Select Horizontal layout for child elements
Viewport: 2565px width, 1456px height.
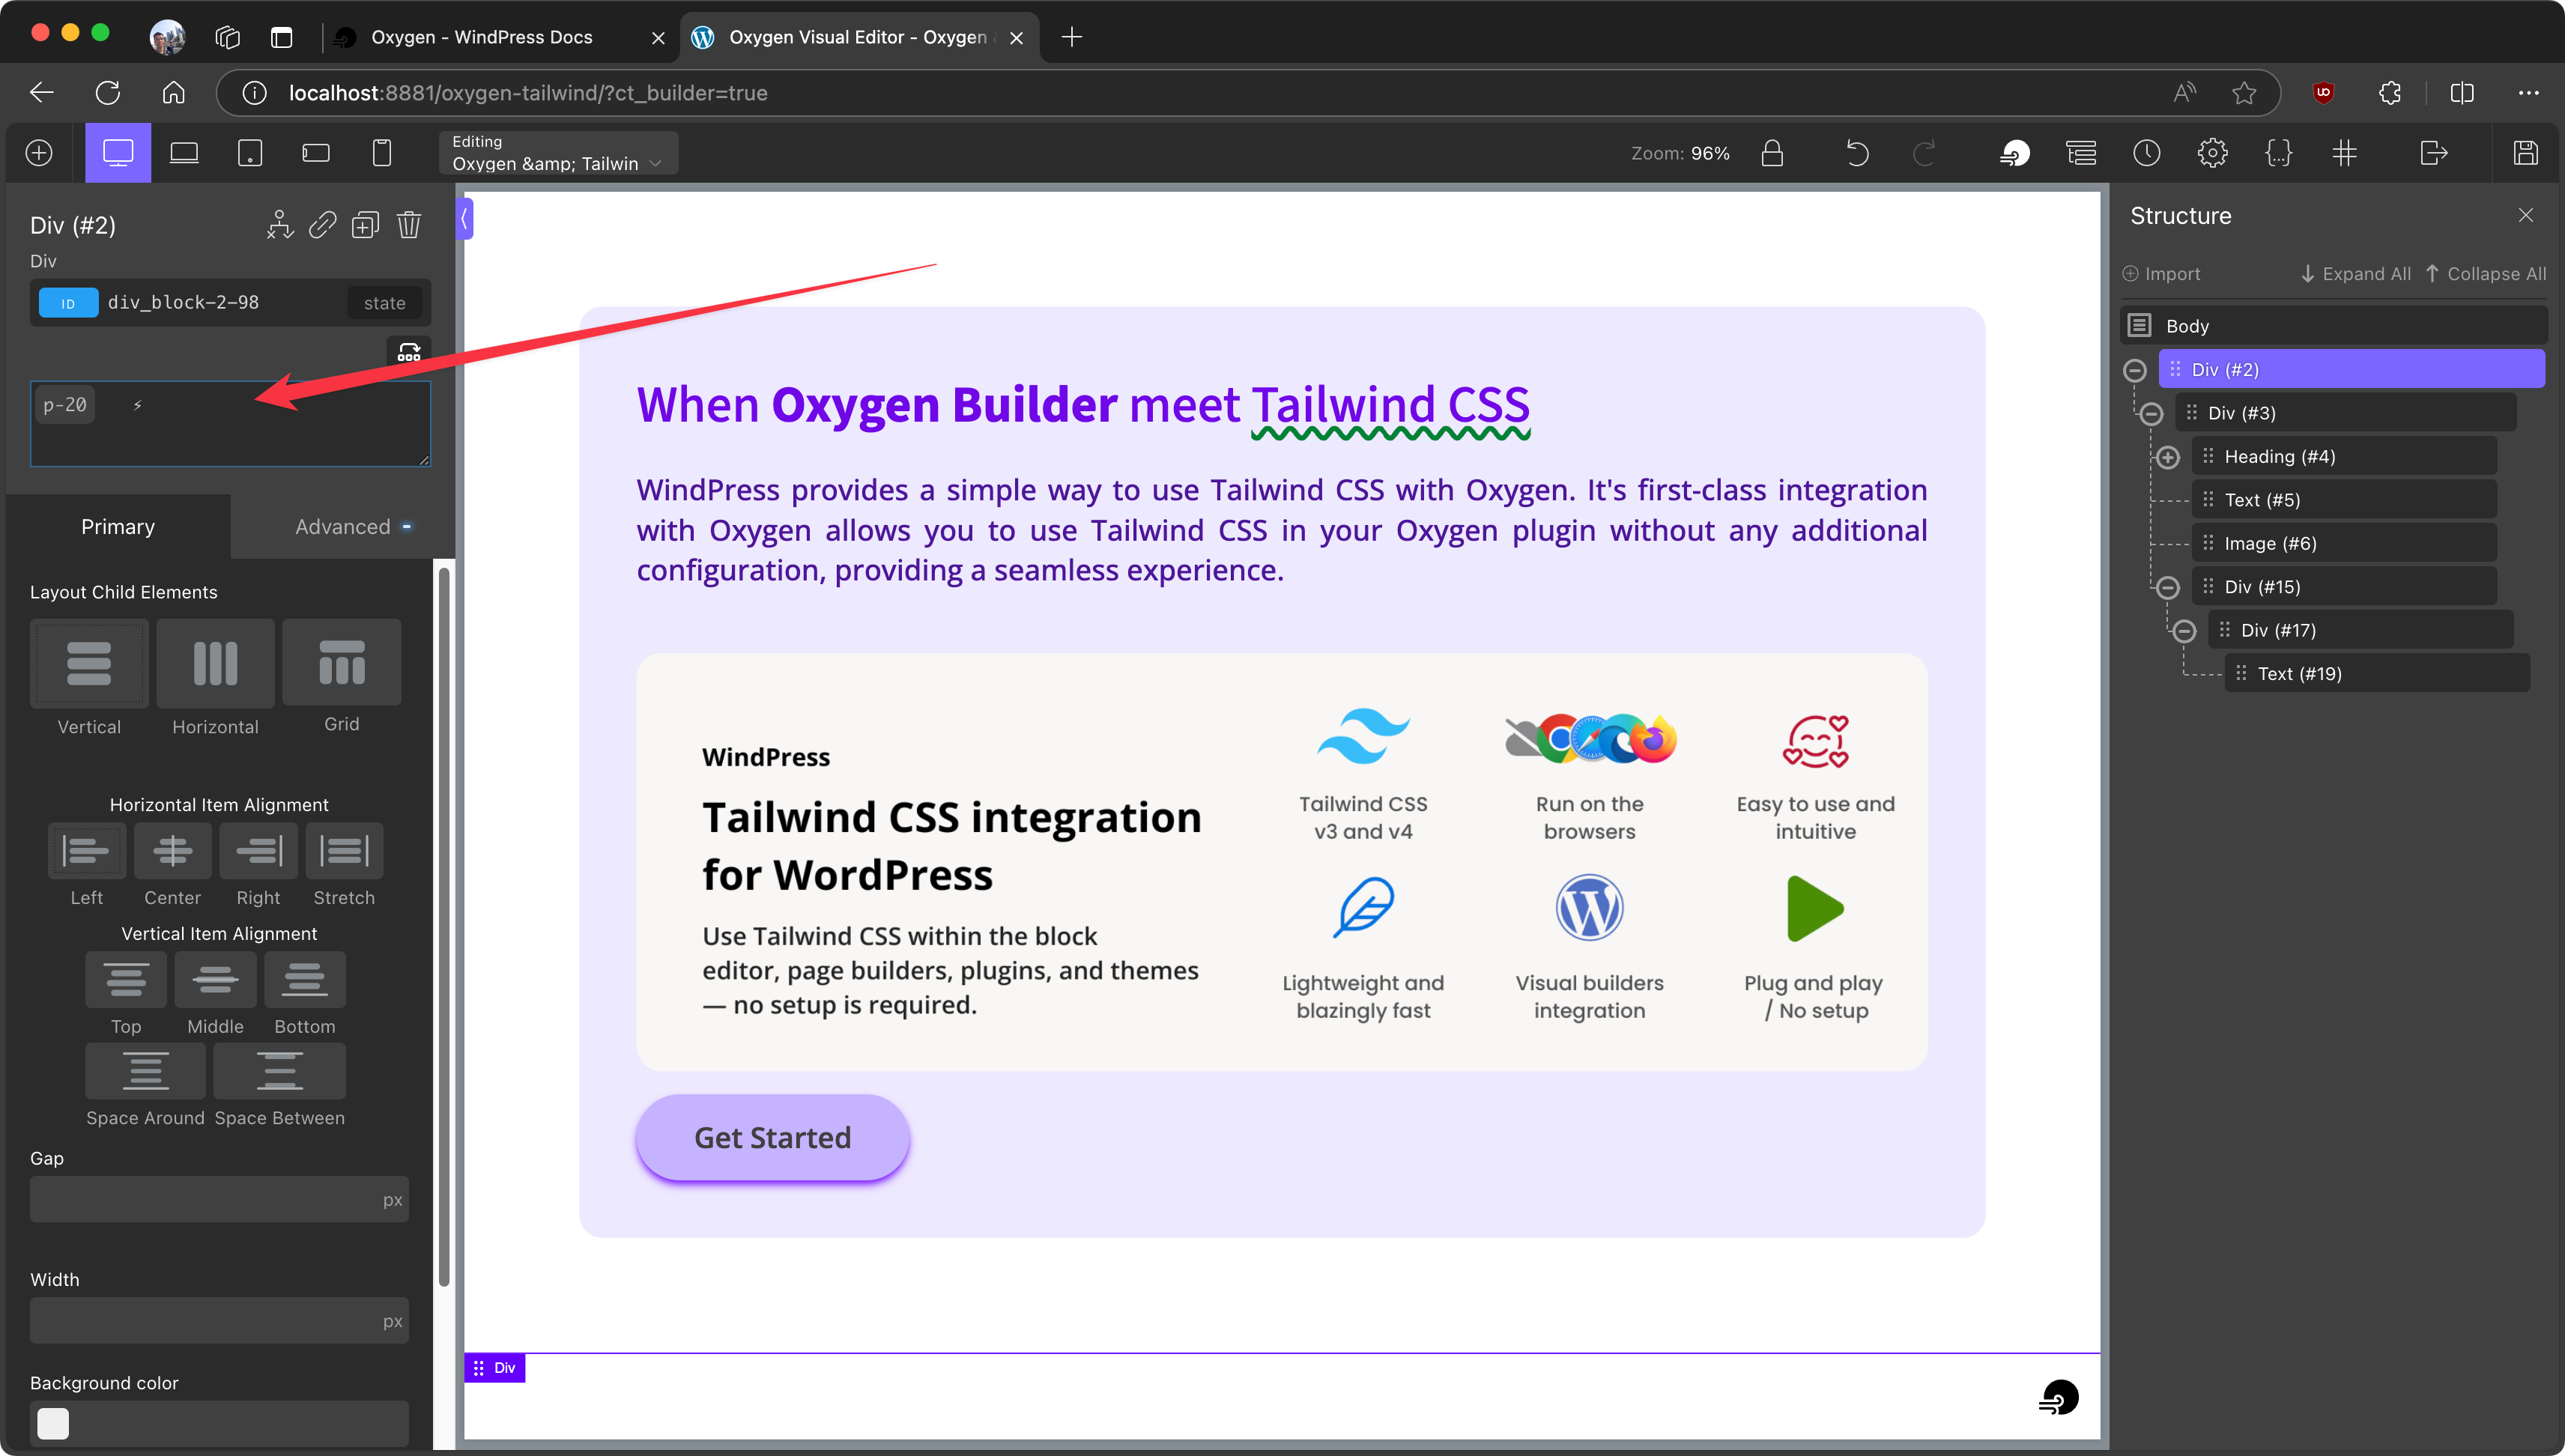click(215, 663)
